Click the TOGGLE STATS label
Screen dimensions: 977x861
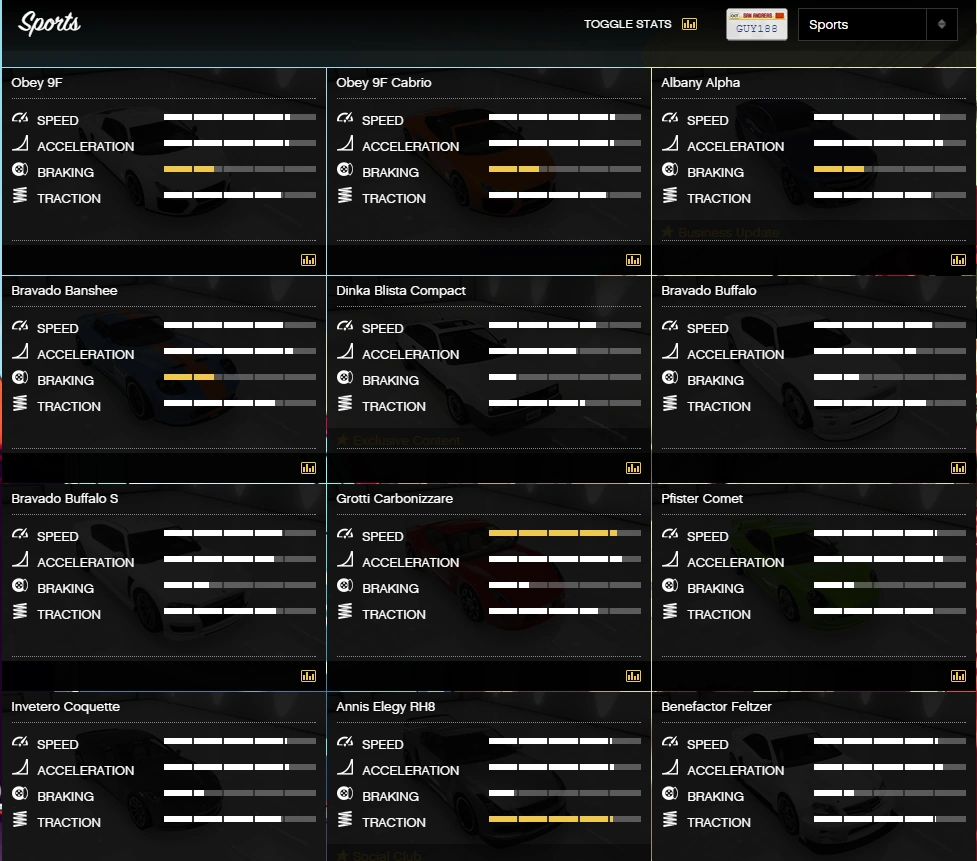627,24
